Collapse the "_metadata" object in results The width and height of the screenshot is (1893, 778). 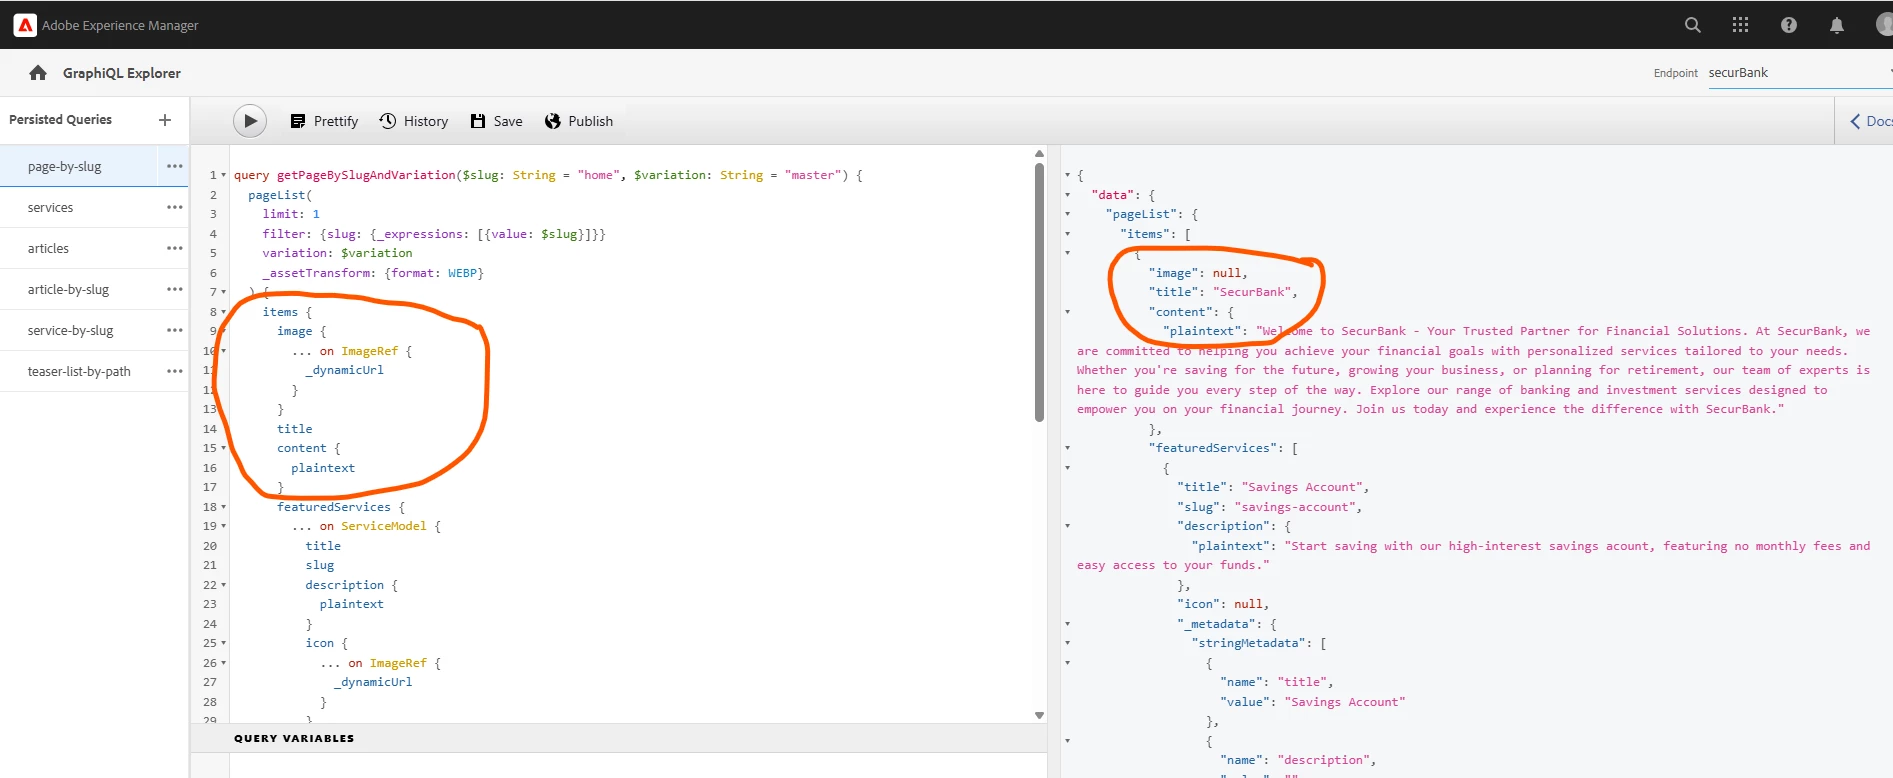click(x=1068, y=624)
